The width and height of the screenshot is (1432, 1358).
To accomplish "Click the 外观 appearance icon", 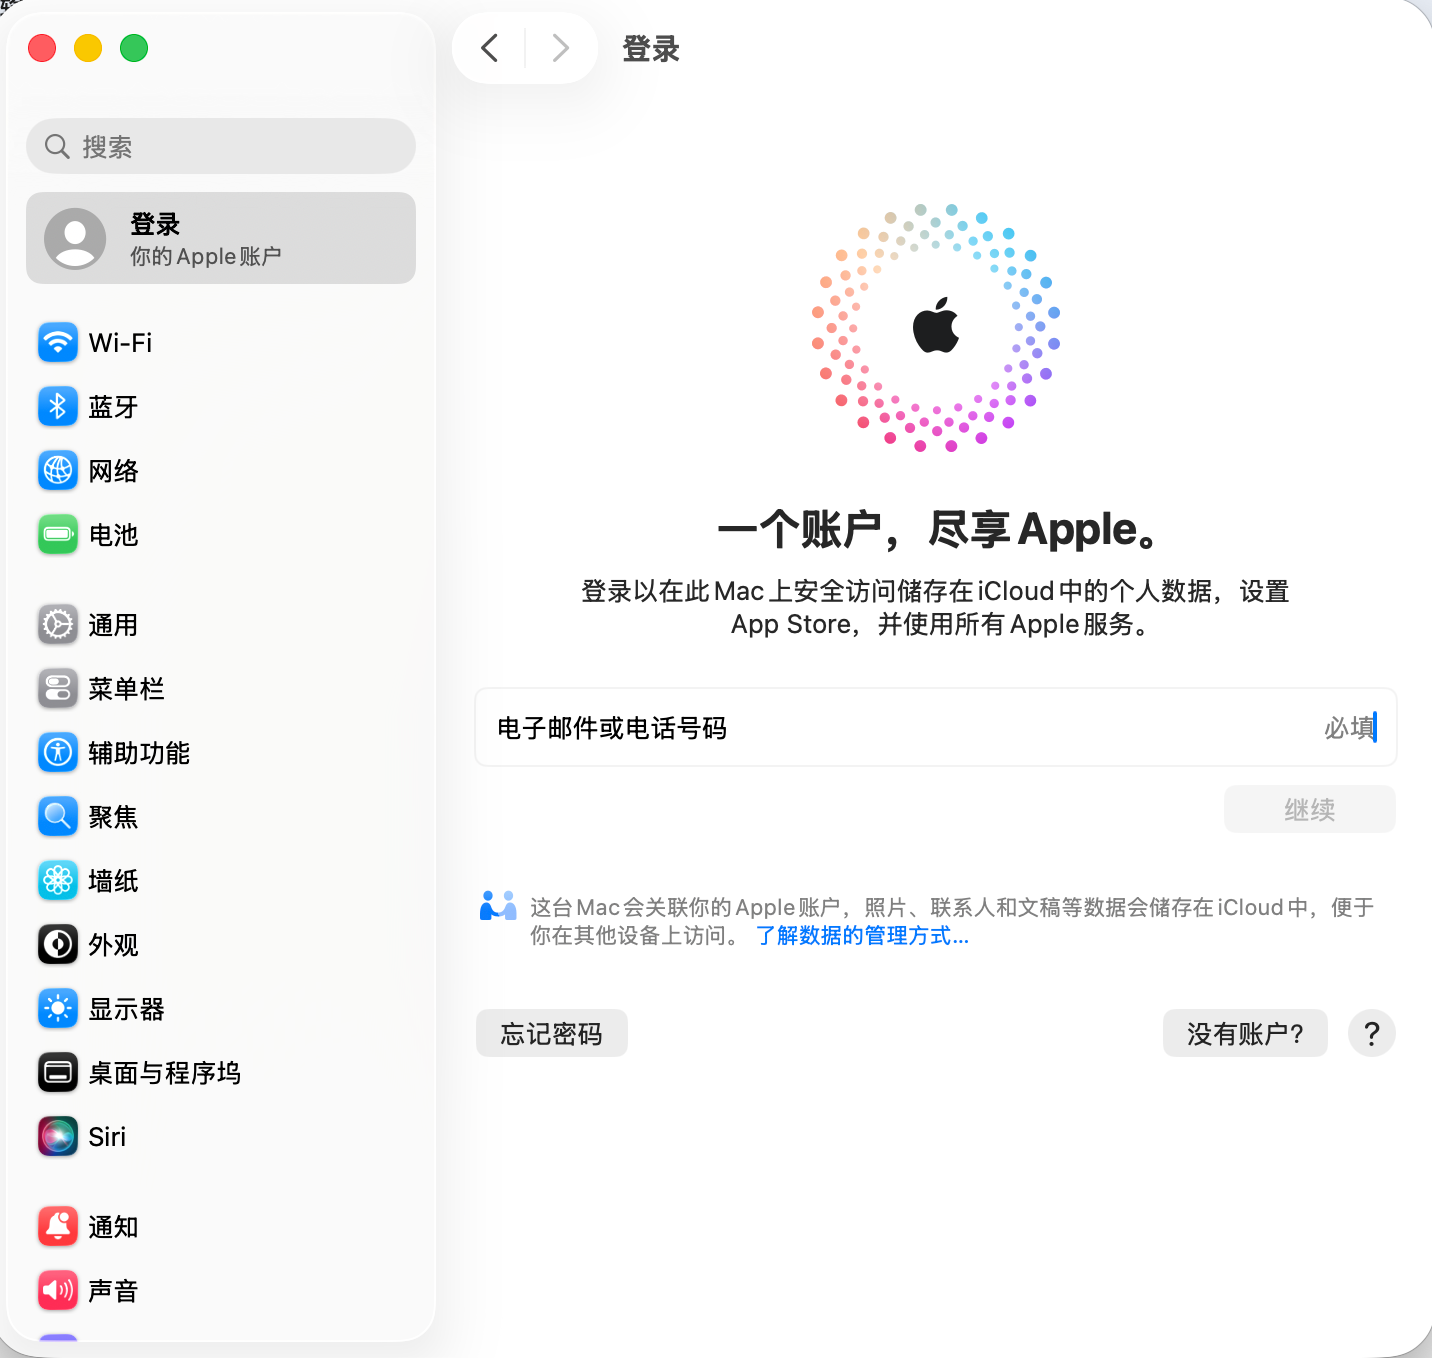I will coord(58,945).
